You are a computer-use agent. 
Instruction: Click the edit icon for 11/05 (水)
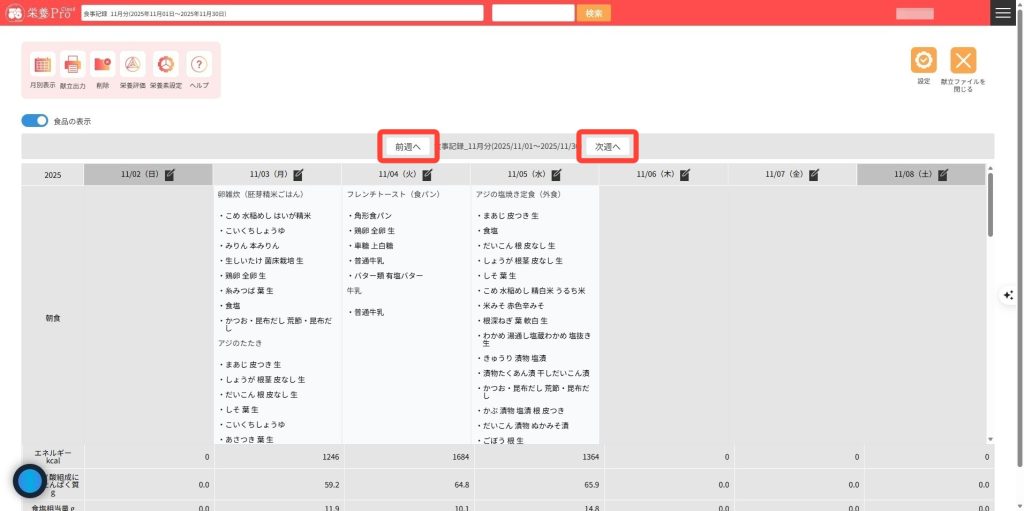coord(556,174)
